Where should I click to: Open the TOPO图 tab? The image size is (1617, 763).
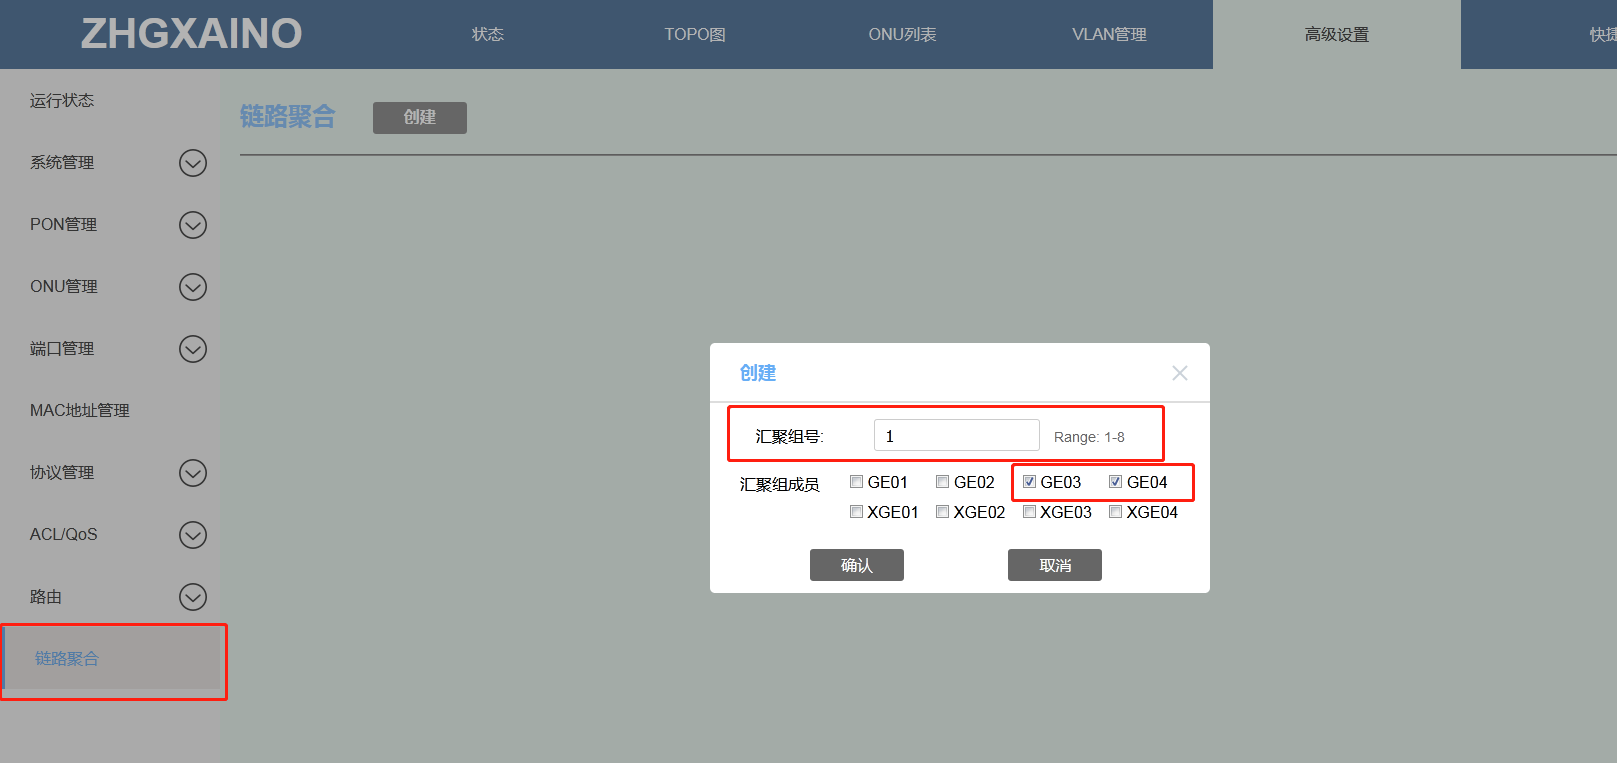[695, 35]
